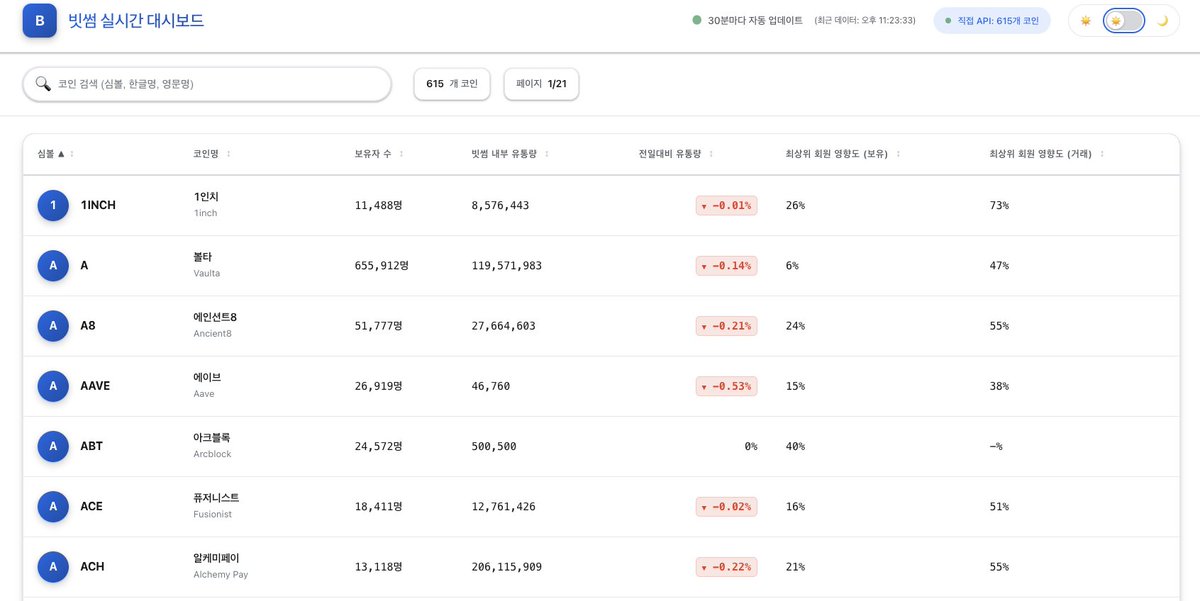Viewport: 1200px width, 601px height.
Task: Click the sun icon for light theme
Action: coord(1085,20)
